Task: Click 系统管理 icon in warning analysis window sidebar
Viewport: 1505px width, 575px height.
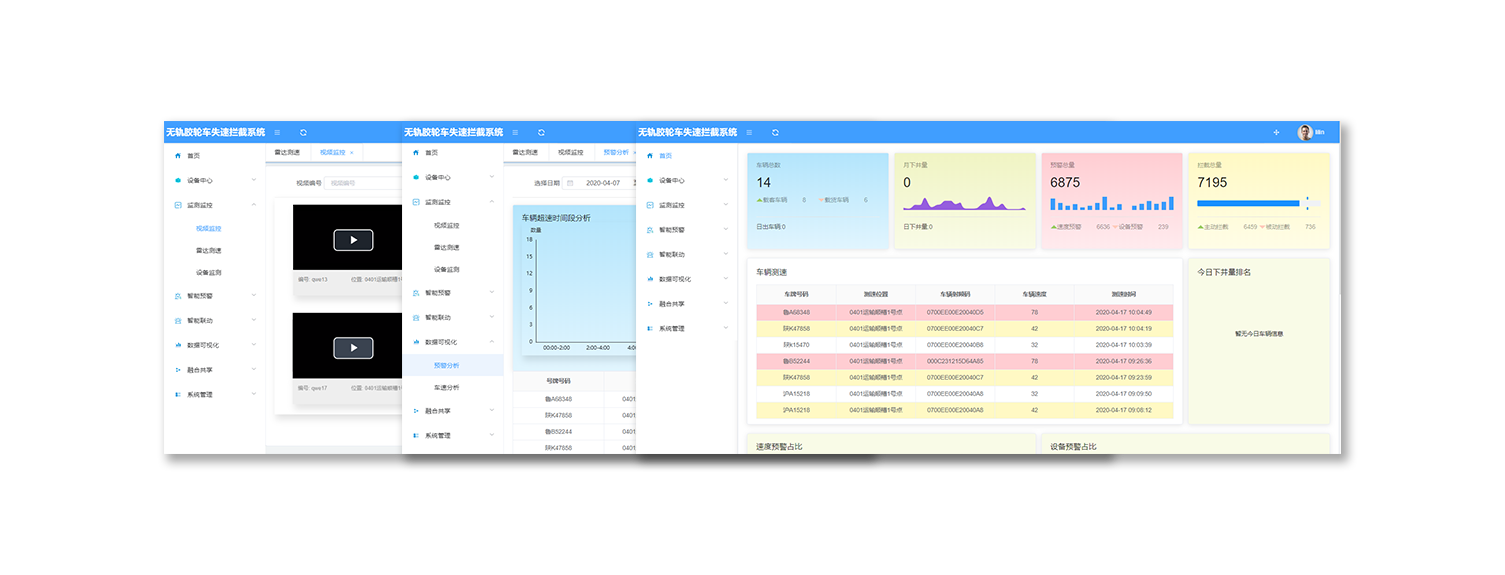Action: 416,436
